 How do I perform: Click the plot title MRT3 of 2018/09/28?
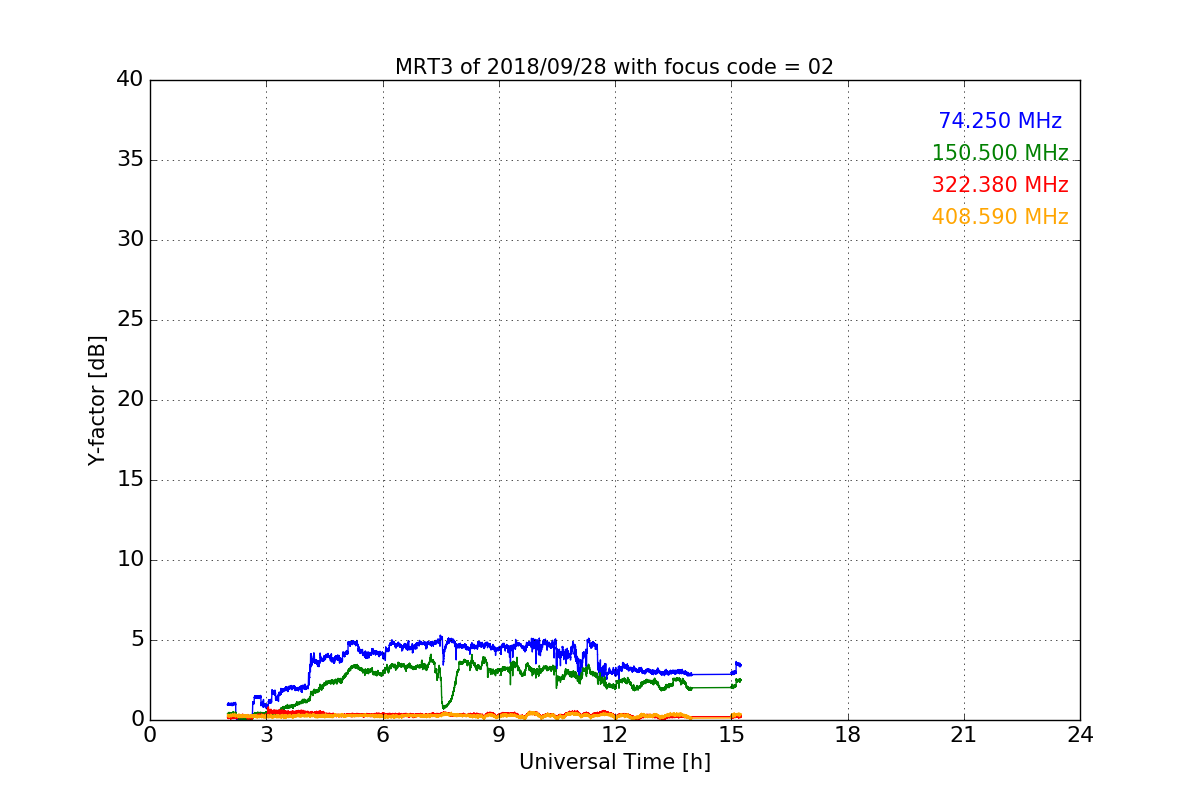[x=614, y=67]
